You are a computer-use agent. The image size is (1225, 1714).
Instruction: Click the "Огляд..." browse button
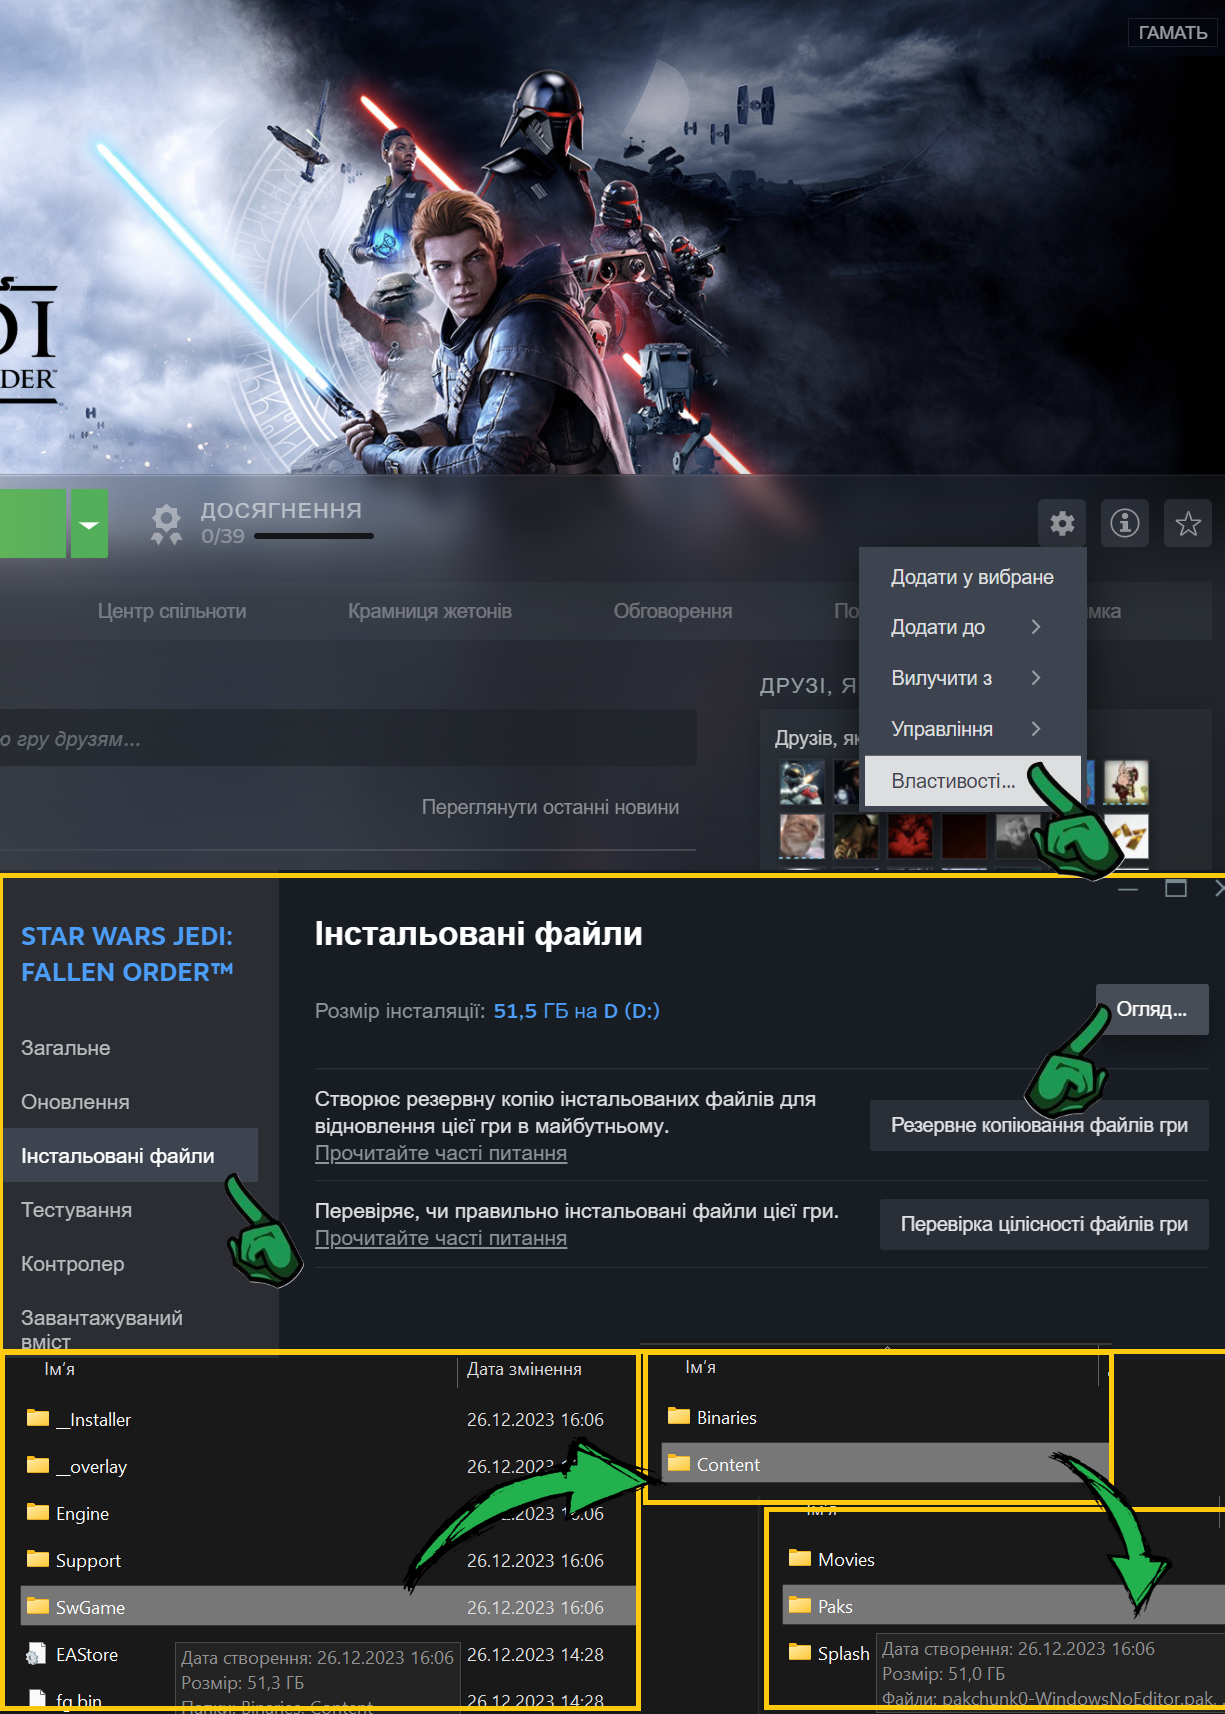tap(1152, 1009)
